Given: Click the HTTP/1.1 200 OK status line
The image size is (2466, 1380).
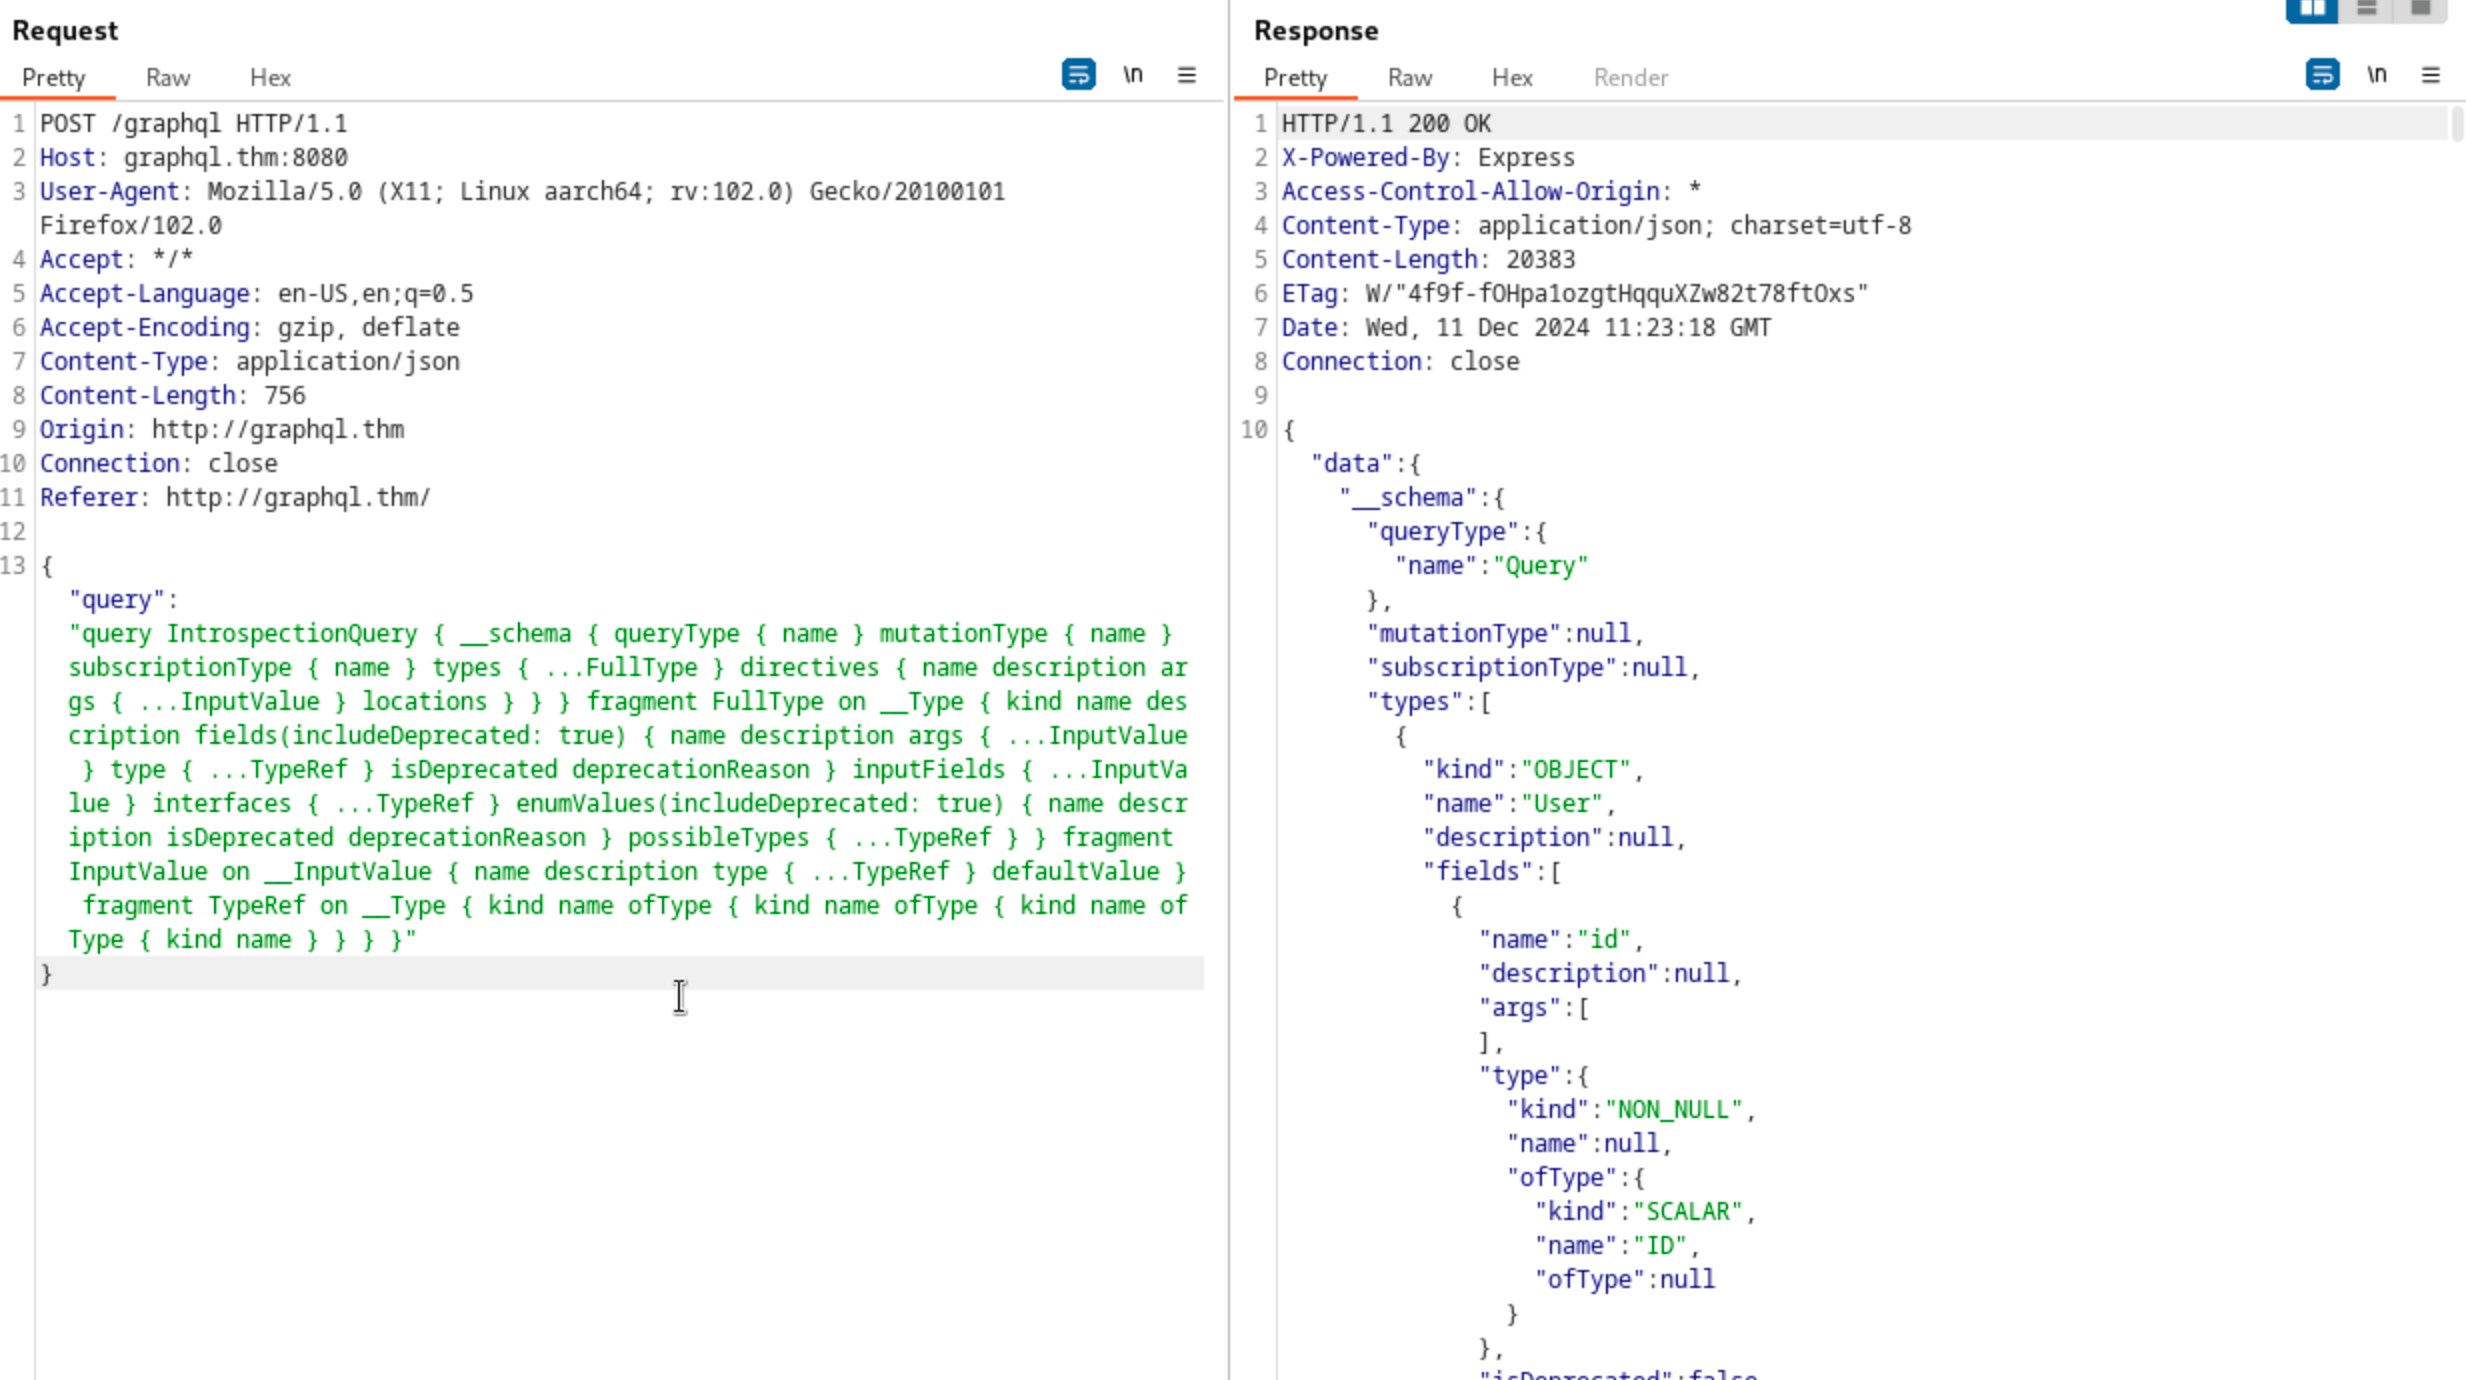Looking at the screenshot, I should coord(1386,124).
